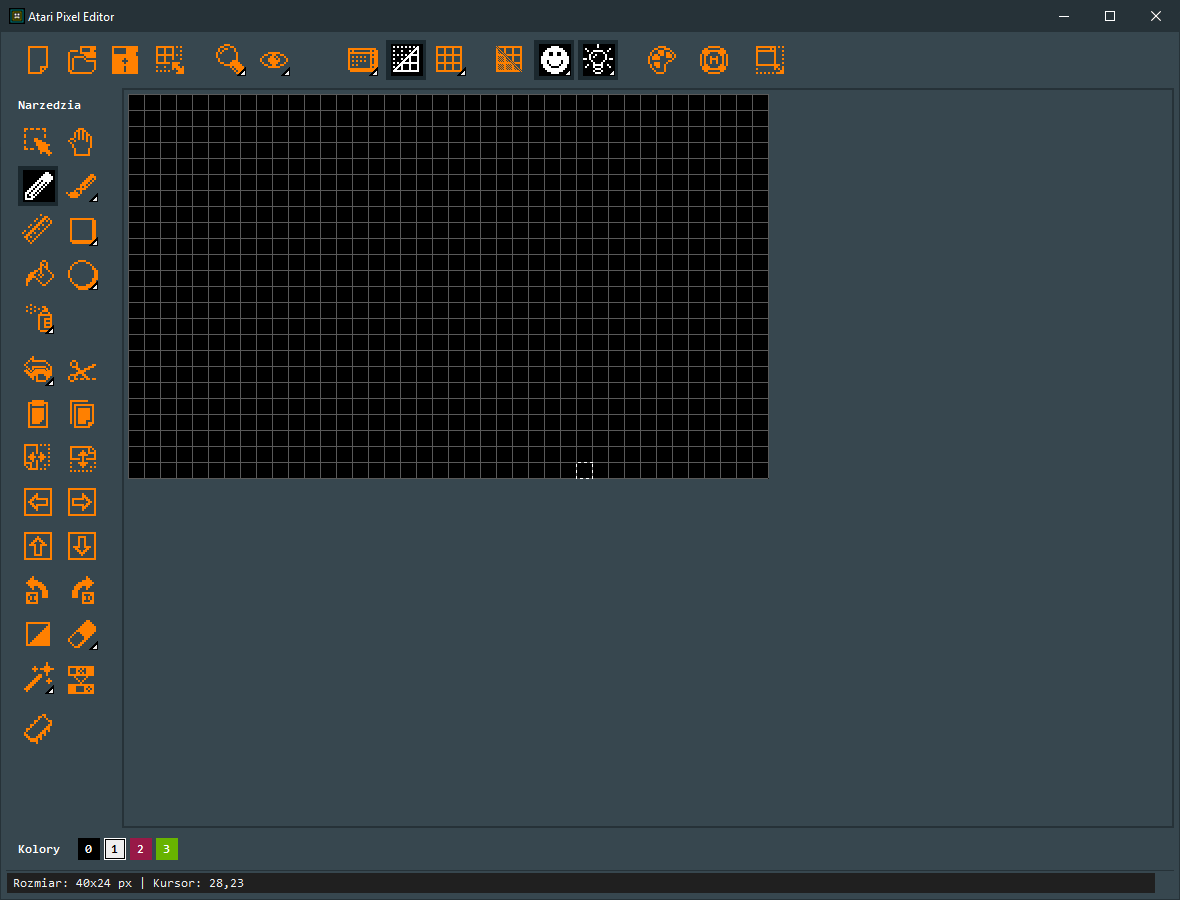Open the Eraser tool options
1180x900 pixels.
point(81,634)
